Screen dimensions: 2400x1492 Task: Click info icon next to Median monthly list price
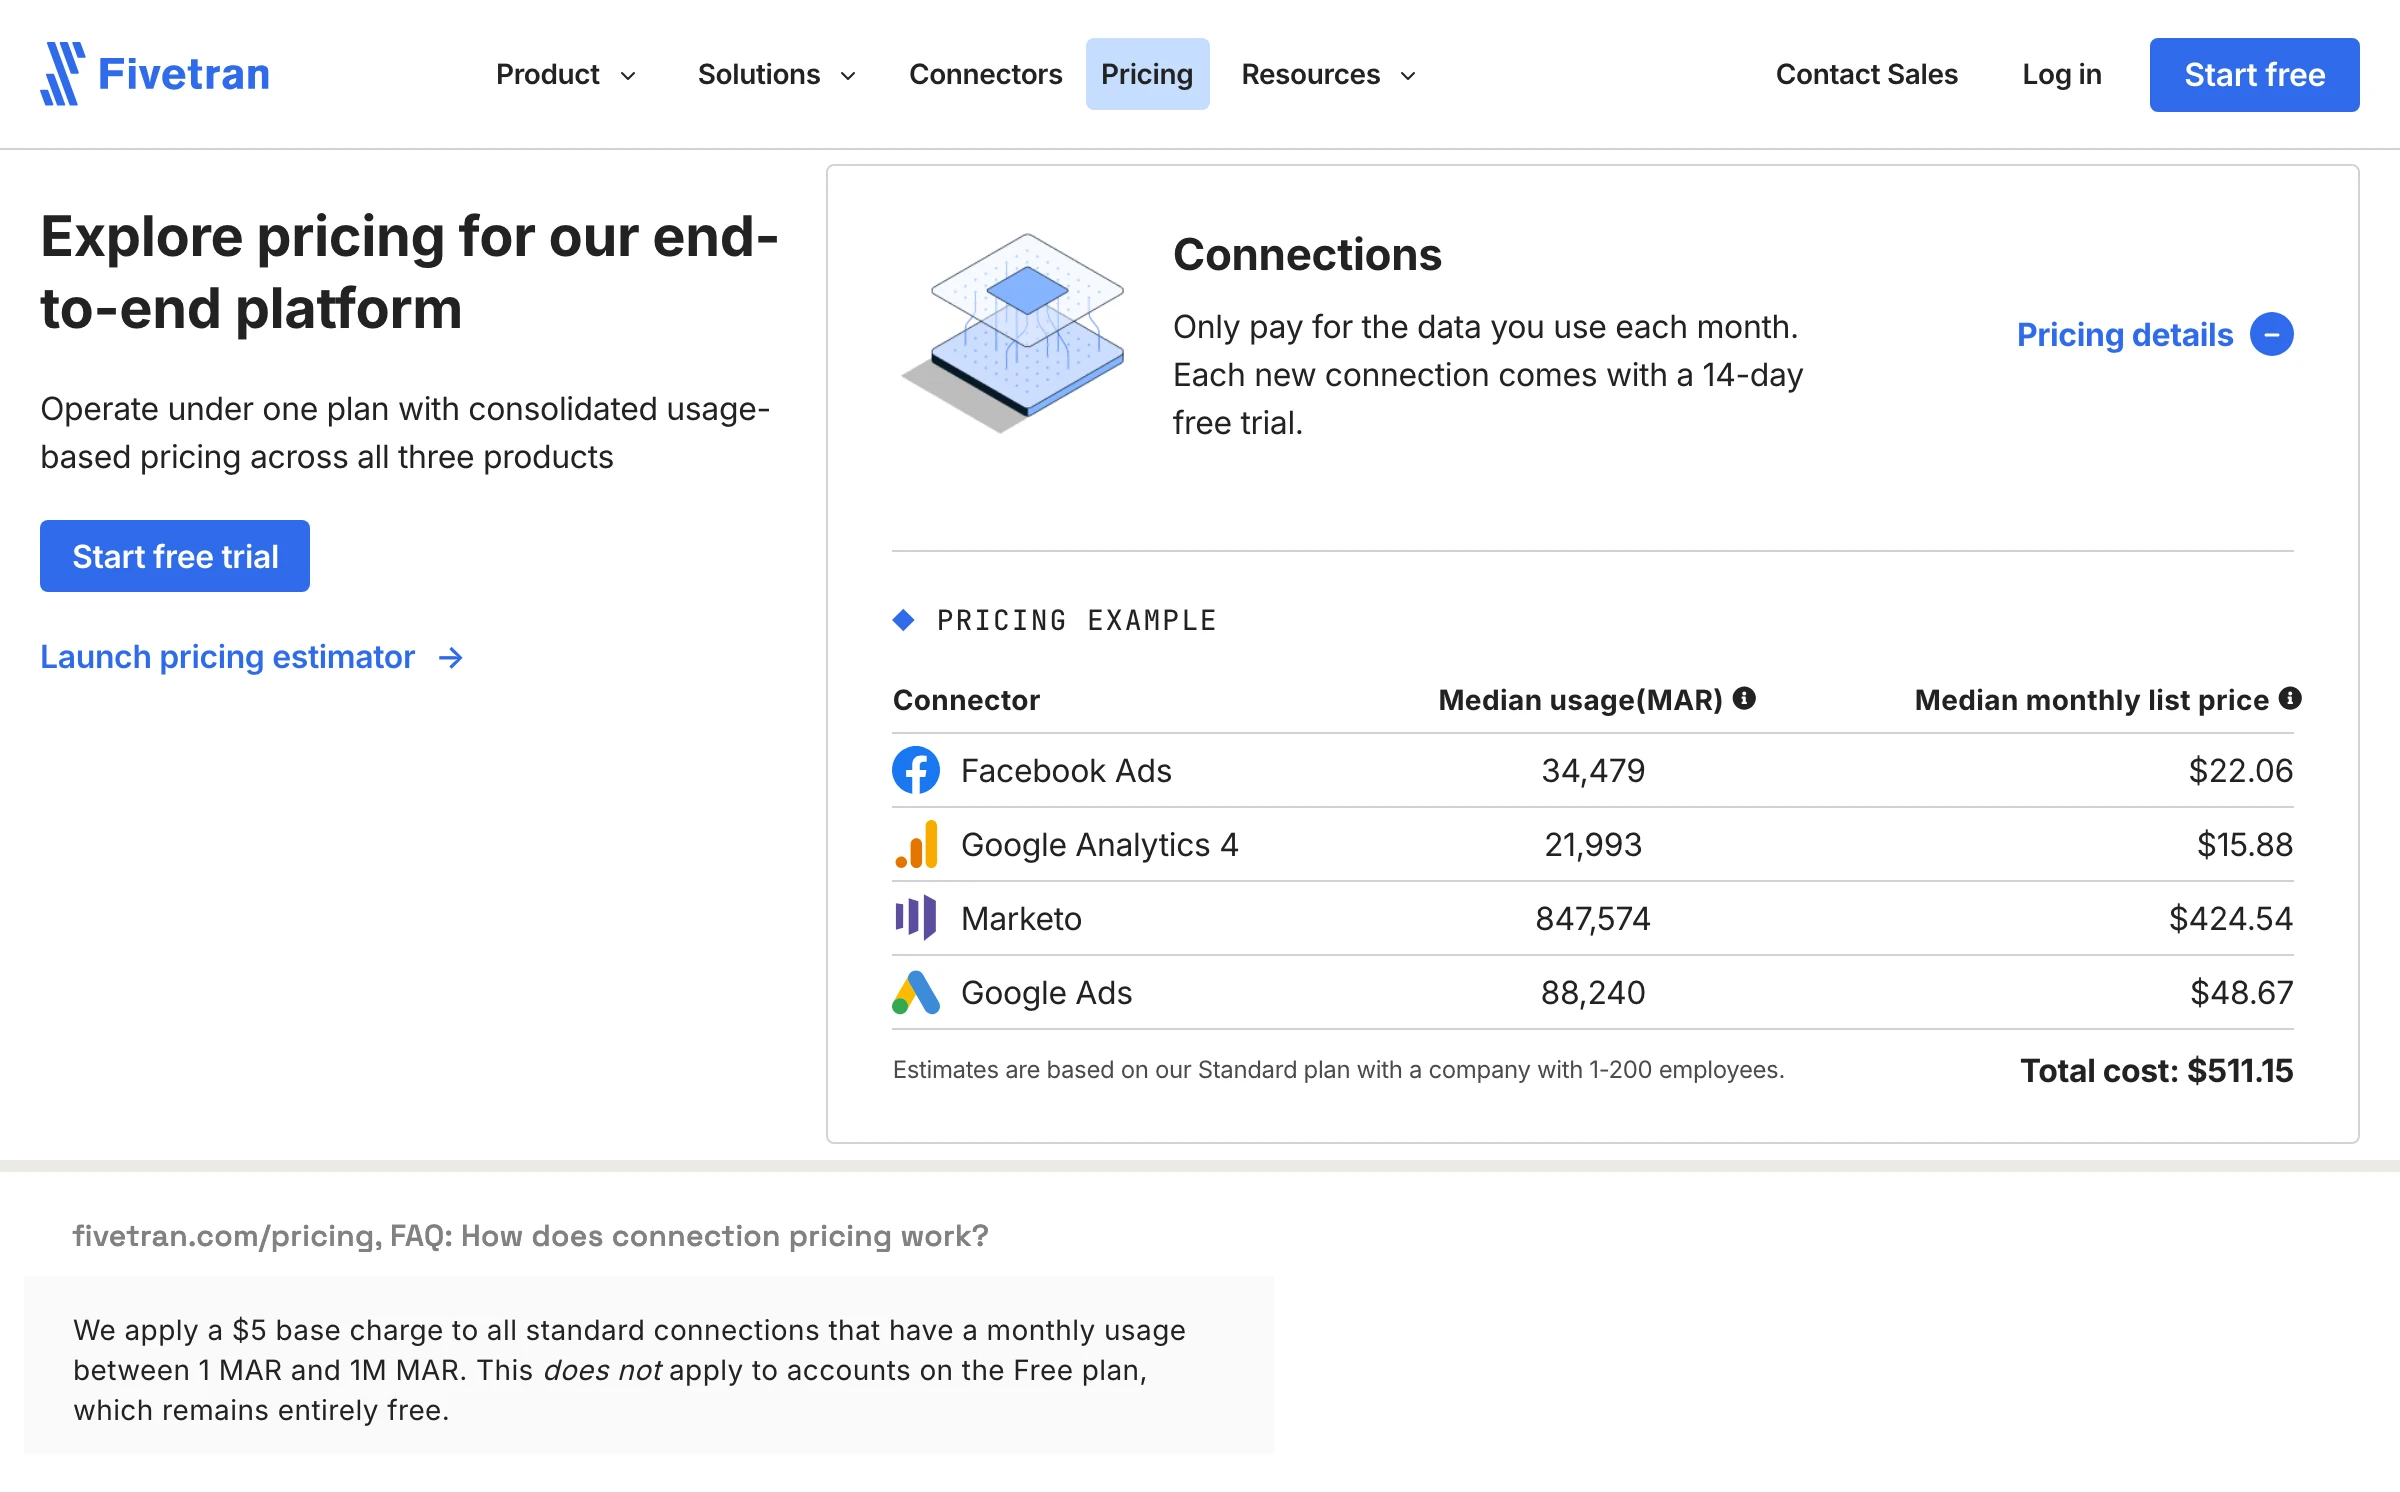pos(2290,698)
